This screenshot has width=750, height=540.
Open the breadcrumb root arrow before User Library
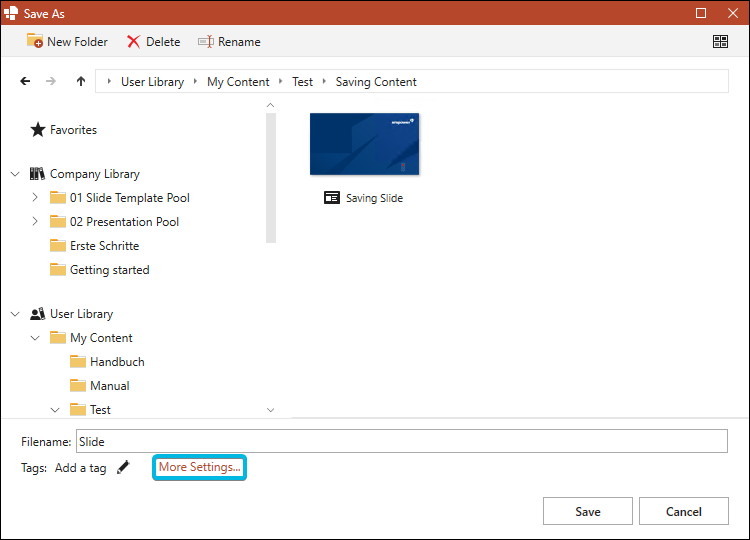click(x=109, y=81)
